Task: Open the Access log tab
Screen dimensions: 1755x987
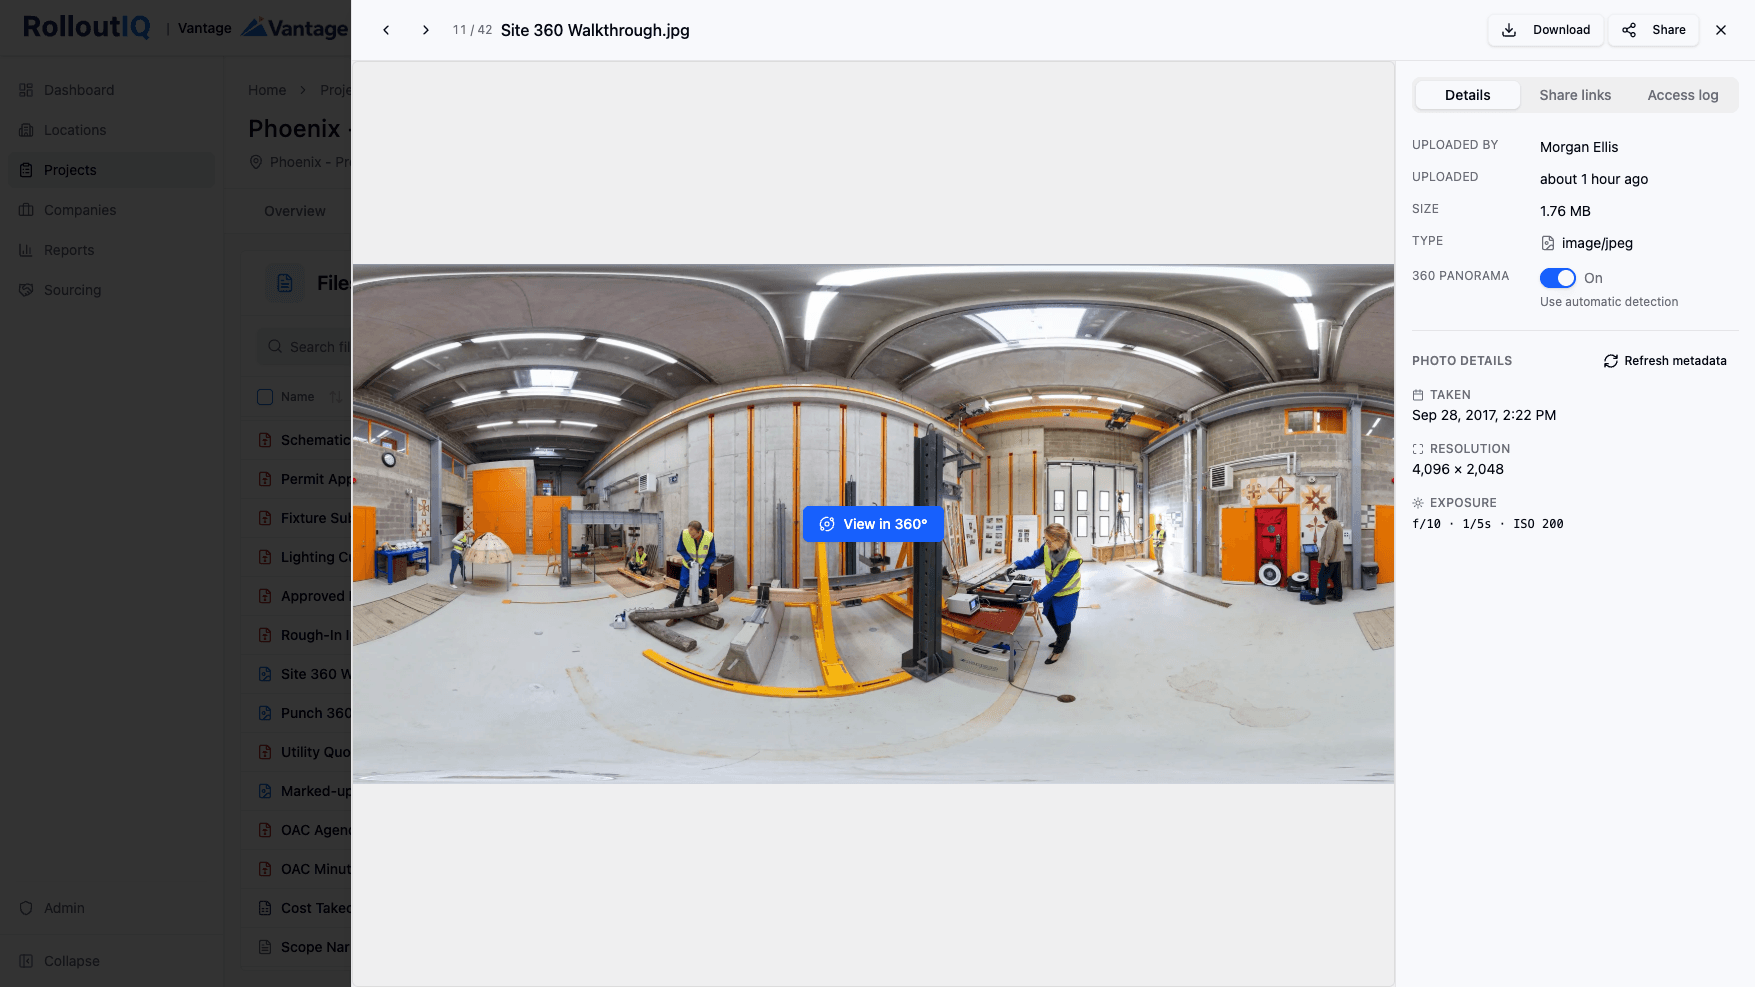Action: 1683,95
